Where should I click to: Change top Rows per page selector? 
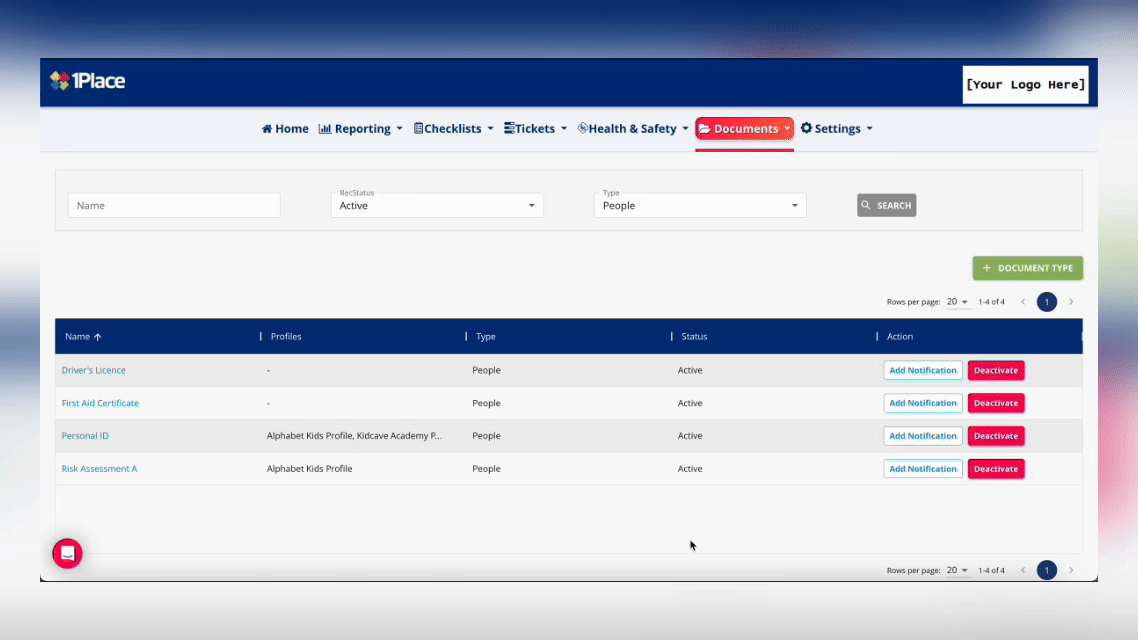coord(958,302)
